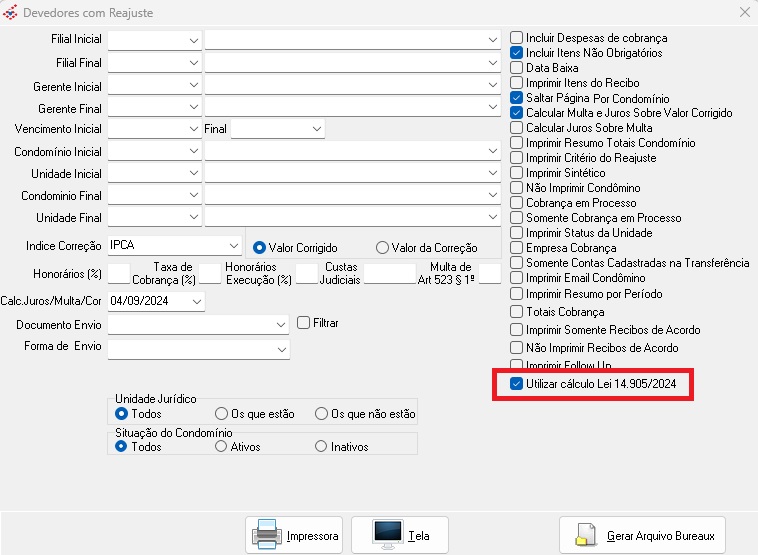This screenshot has width=758, height=555.
Task: Select Ativos condominium situation
Action: [222, 447]
